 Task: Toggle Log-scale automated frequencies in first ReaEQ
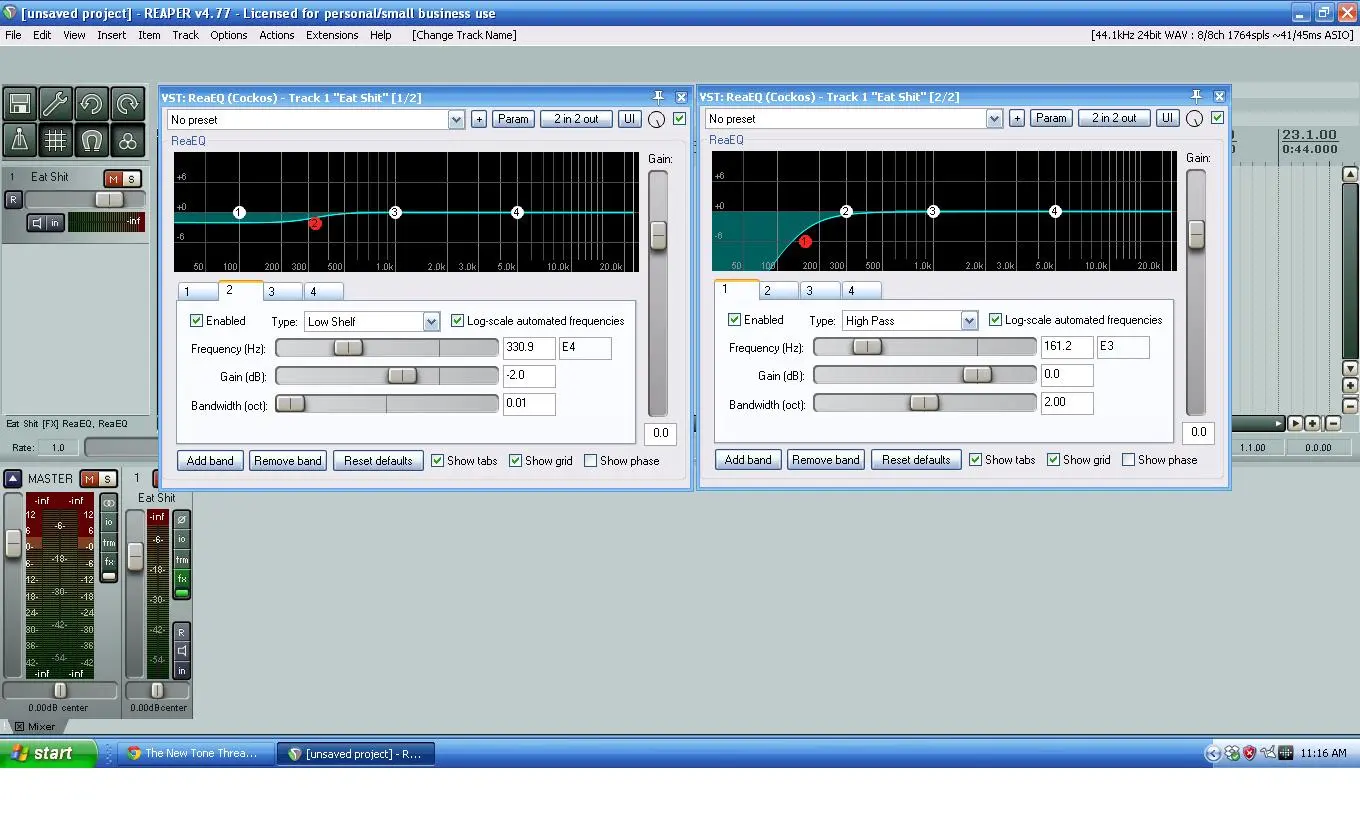[x=458, y=321]
